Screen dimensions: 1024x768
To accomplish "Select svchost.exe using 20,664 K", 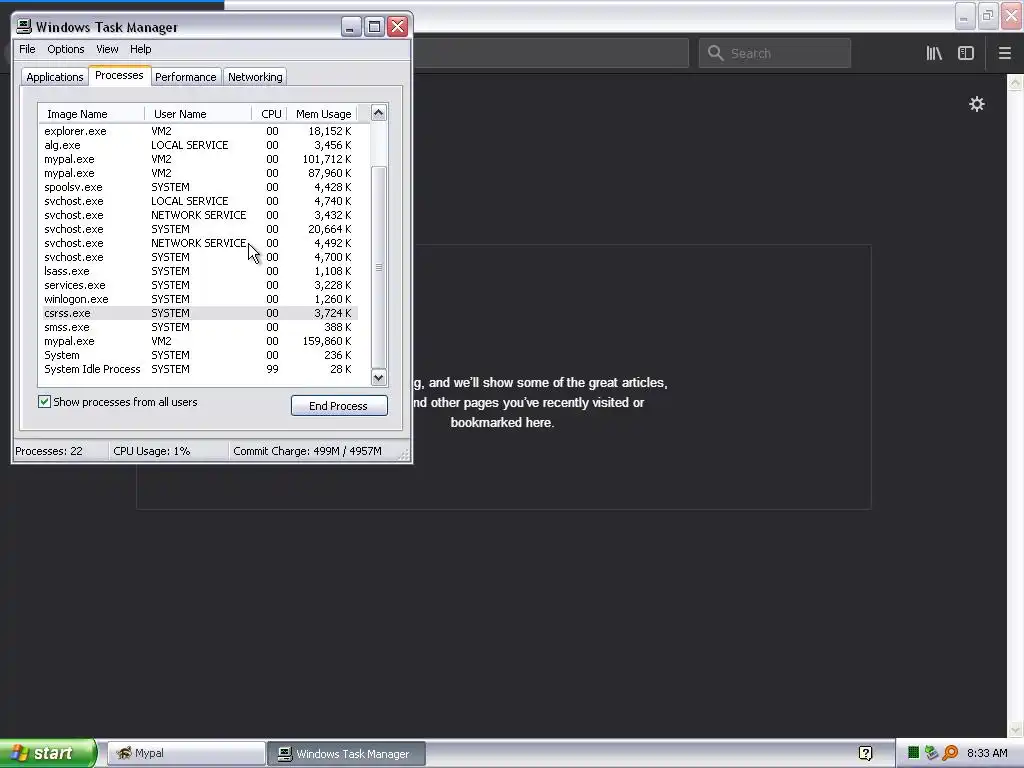I will [199, 229].
